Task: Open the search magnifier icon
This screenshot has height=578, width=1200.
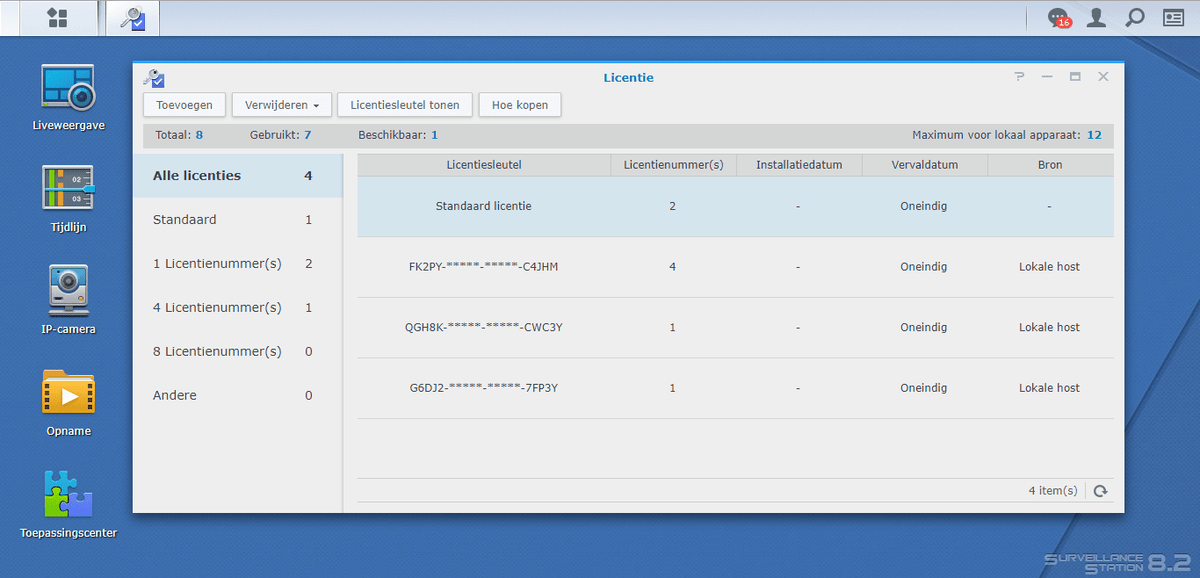Action: (1134, 17)
